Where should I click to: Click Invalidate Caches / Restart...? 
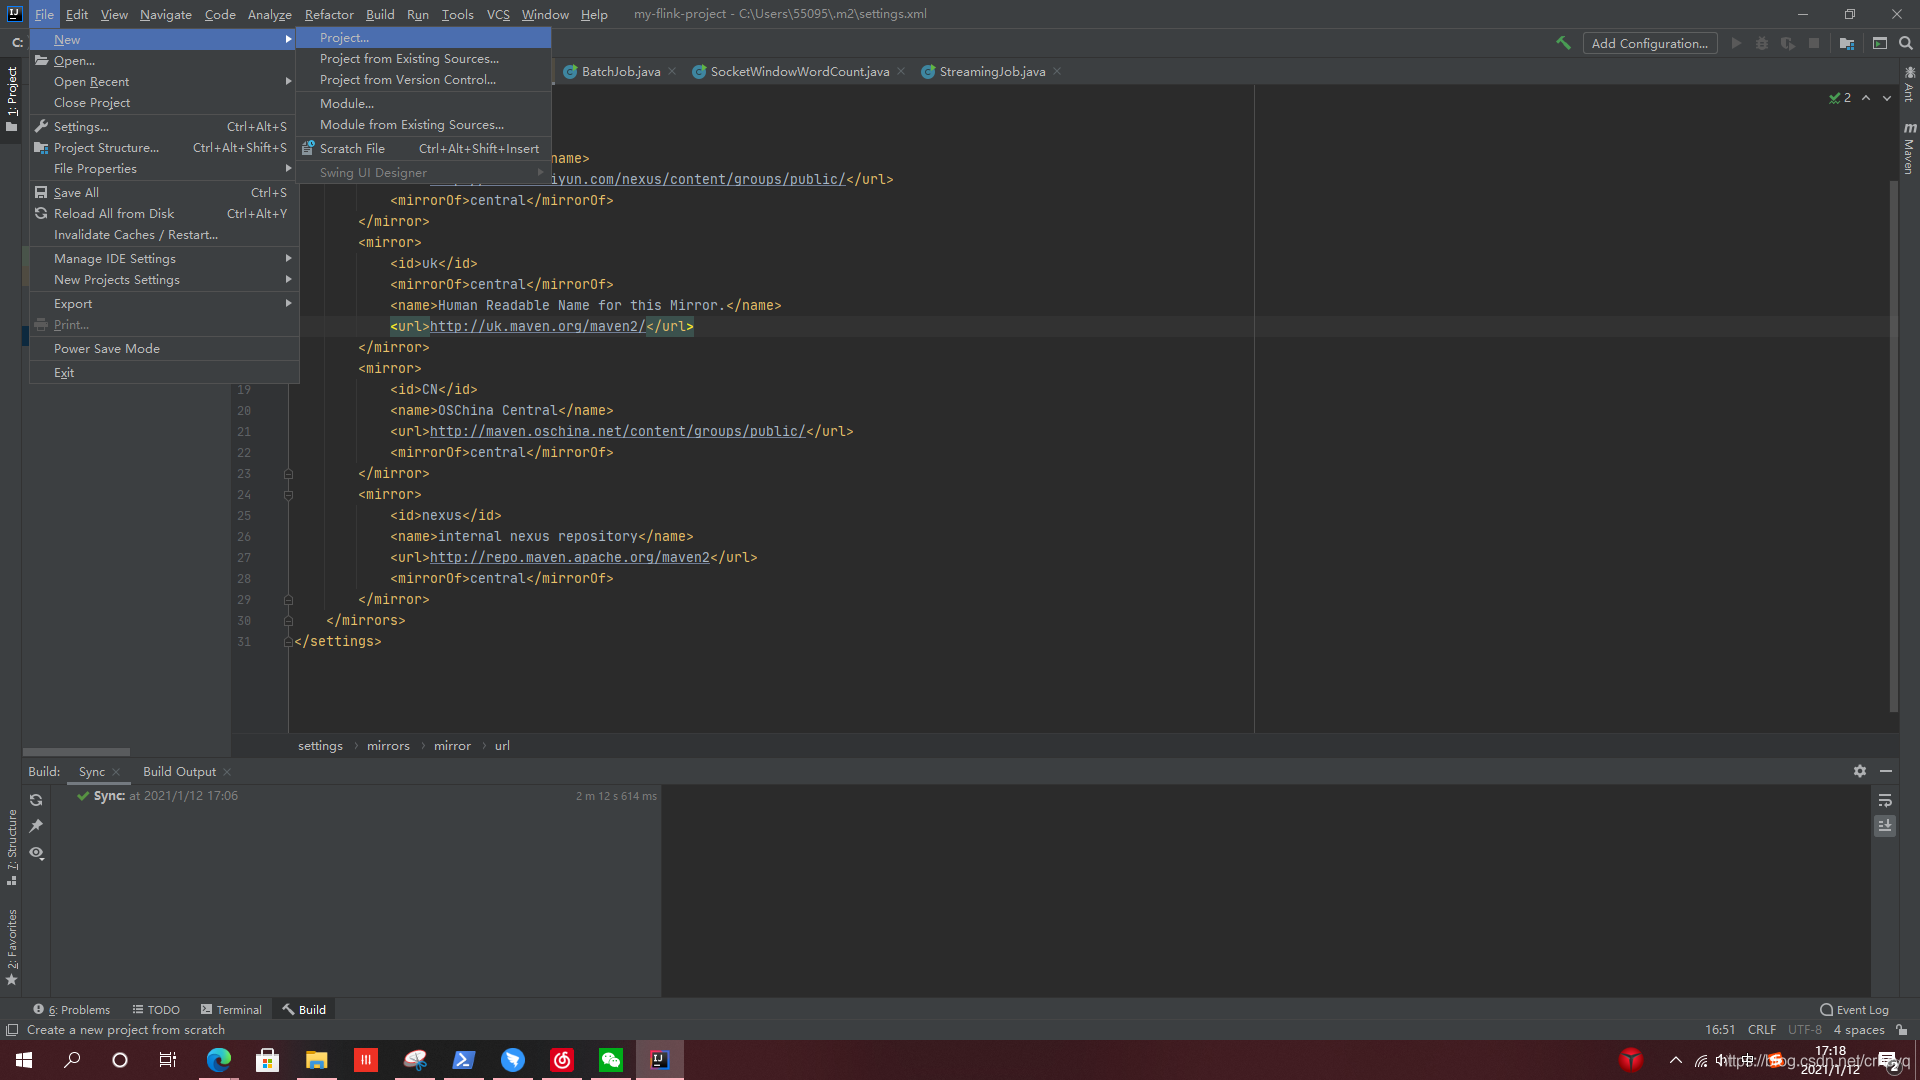point(164,235)
